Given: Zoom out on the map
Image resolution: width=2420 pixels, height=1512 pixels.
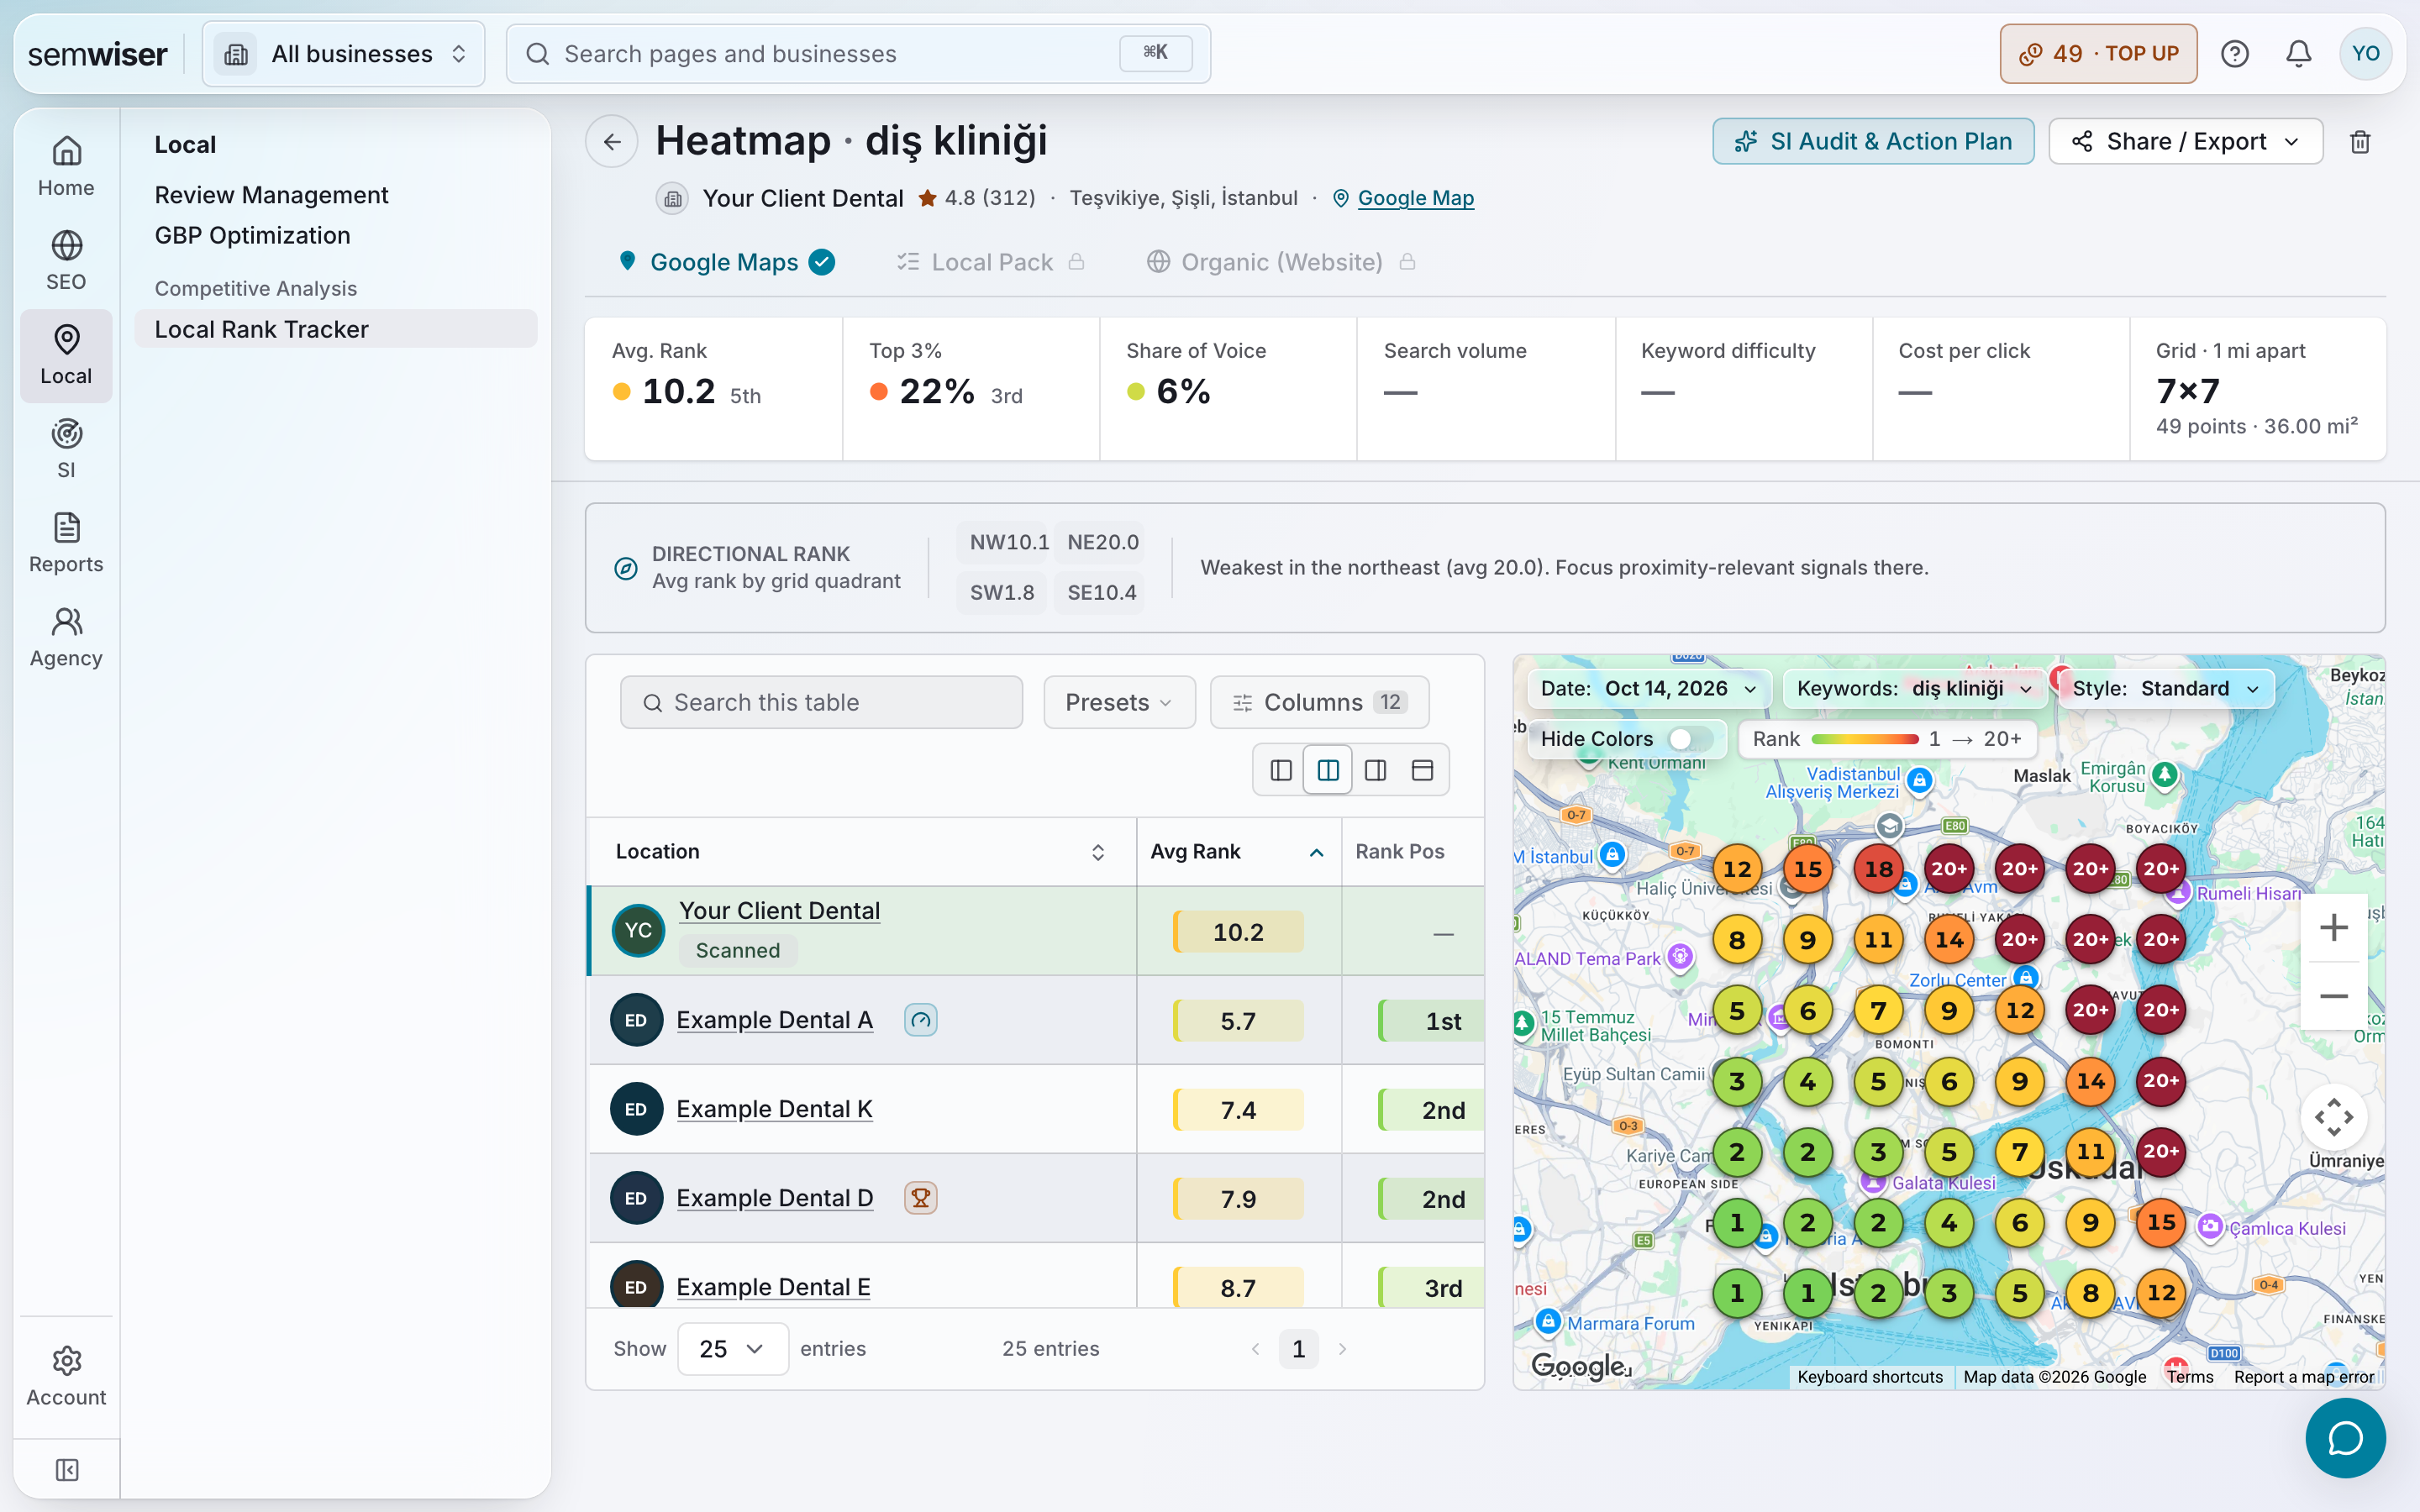Looking at the screenshot, I should (x=2334, y=996).
